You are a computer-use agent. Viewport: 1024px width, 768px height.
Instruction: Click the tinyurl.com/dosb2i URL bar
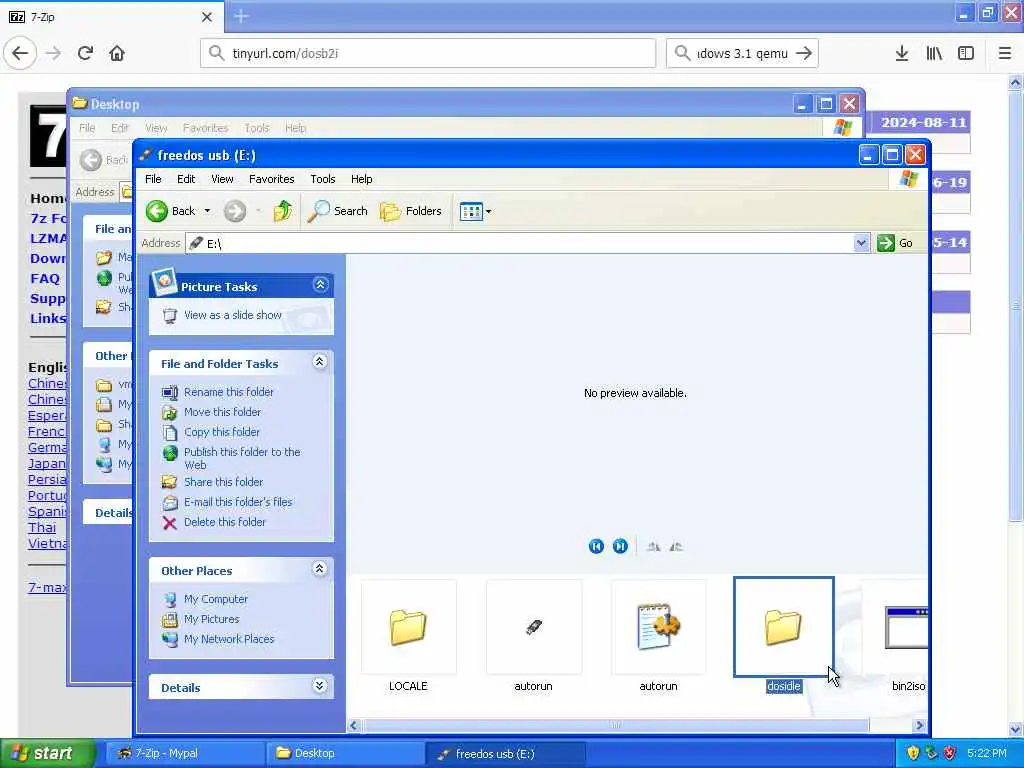pos(428,53)
